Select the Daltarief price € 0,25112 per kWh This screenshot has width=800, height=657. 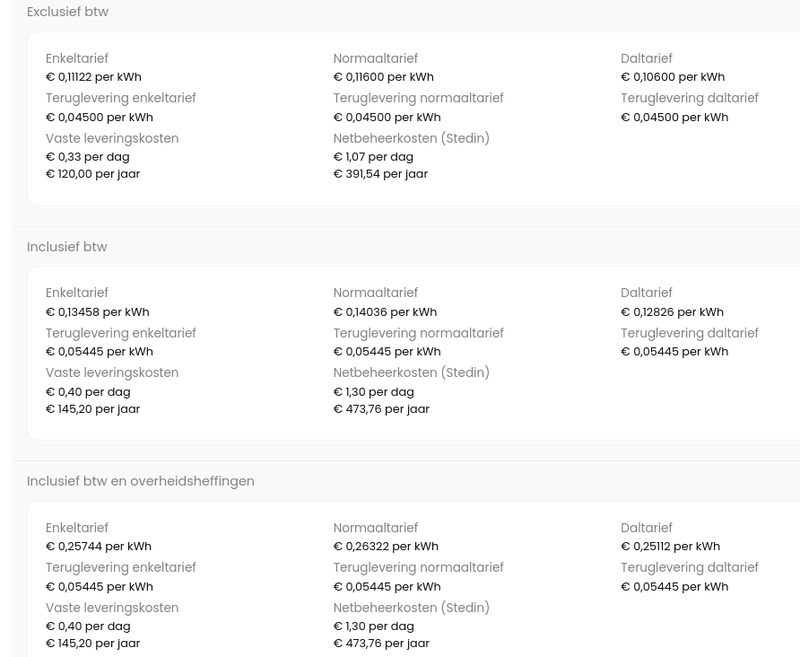pyautogui.click(x=670, y=547)
